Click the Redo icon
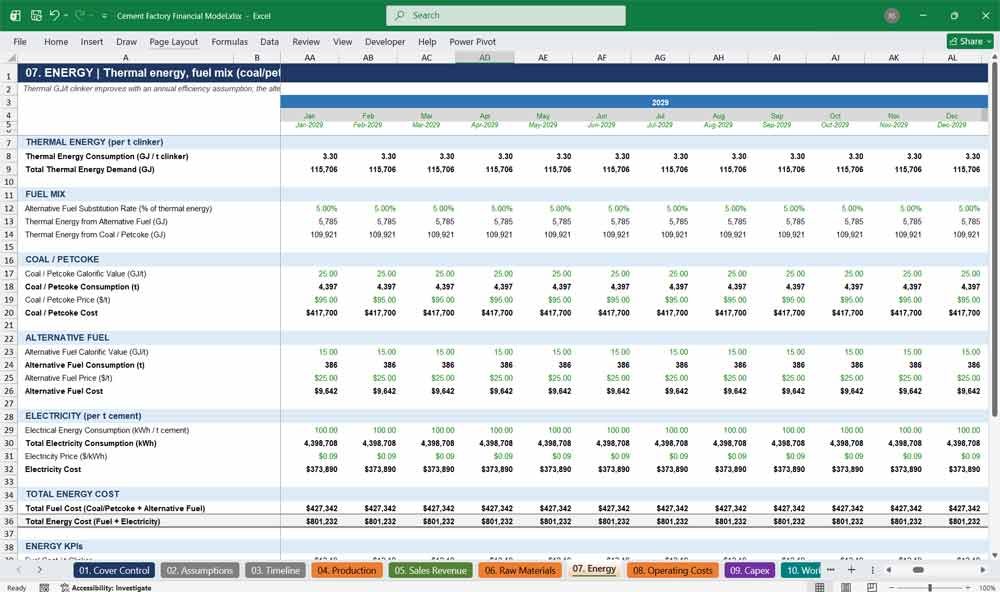The width and height of the screenshot is (1000, 592). pyautogui.click(x=80, y=15)
